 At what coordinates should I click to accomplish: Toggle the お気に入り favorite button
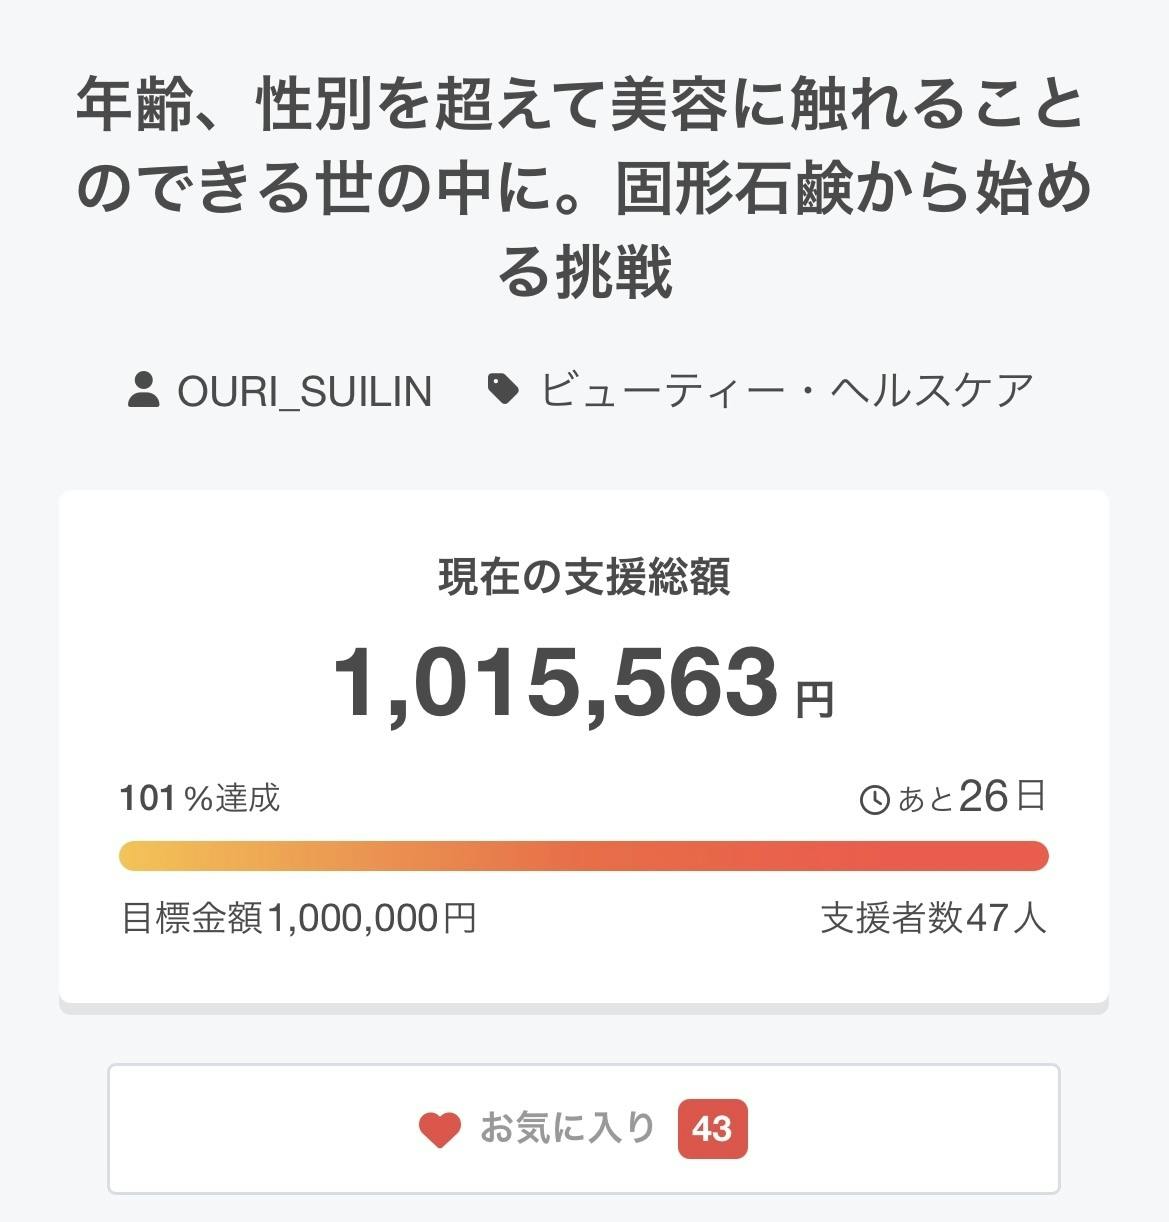click(584, 1129)
